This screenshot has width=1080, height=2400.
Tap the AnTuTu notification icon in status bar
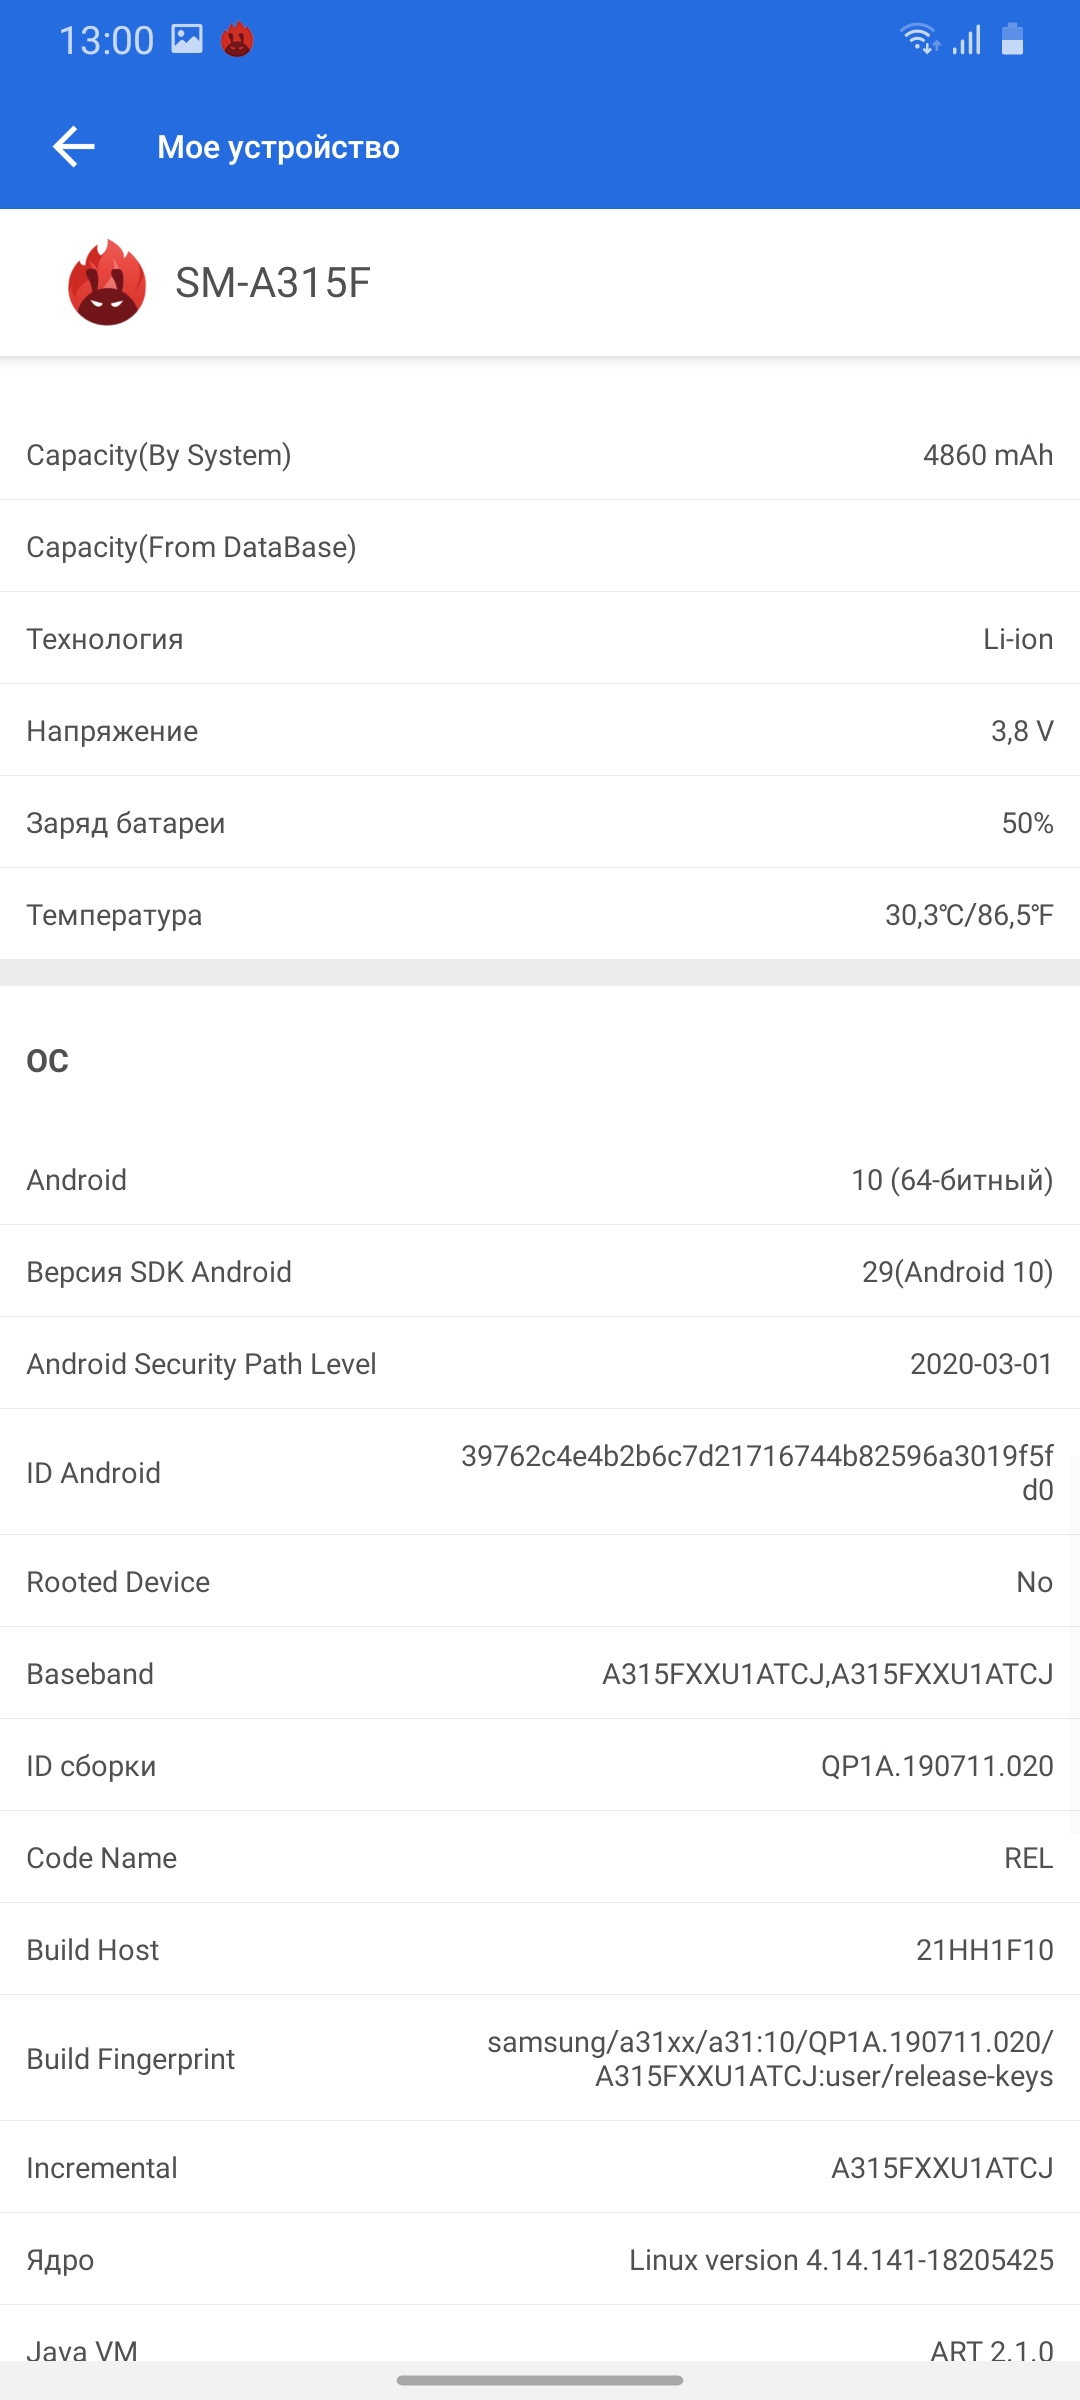237,40
